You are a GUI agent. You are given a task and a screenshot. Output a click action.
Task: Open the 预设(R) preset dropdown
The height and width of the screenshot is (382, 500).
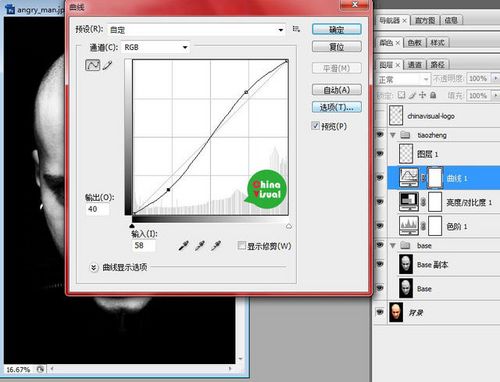pos(197,30)
